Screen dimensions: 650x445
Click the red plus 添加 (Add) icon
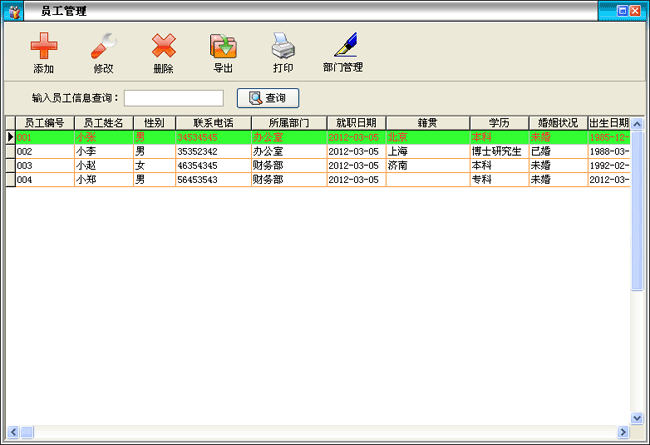pos(43,47)
